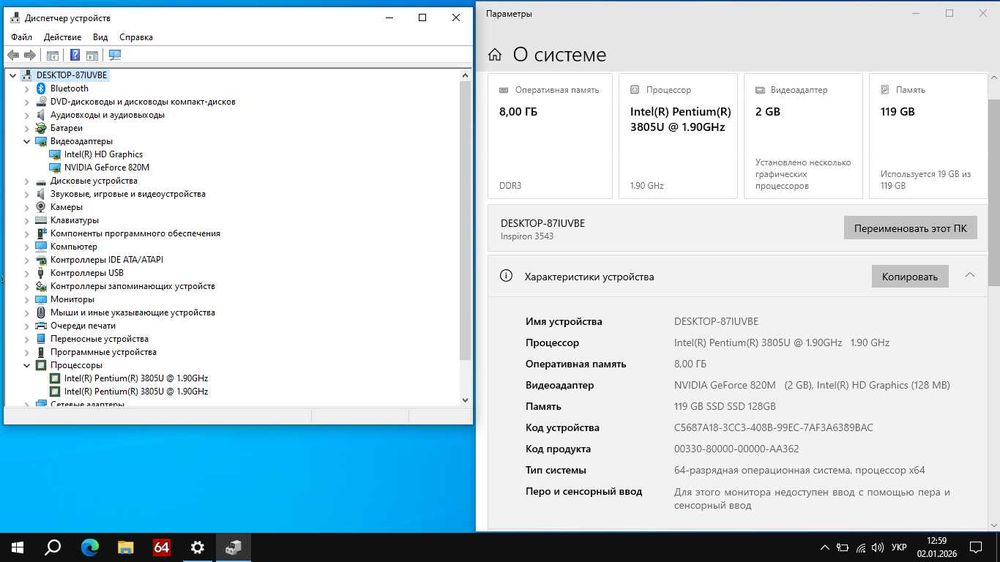Click Inspiron 3543 model text
The height and width of the screenshot is (562, 1000).
point(527,237)
